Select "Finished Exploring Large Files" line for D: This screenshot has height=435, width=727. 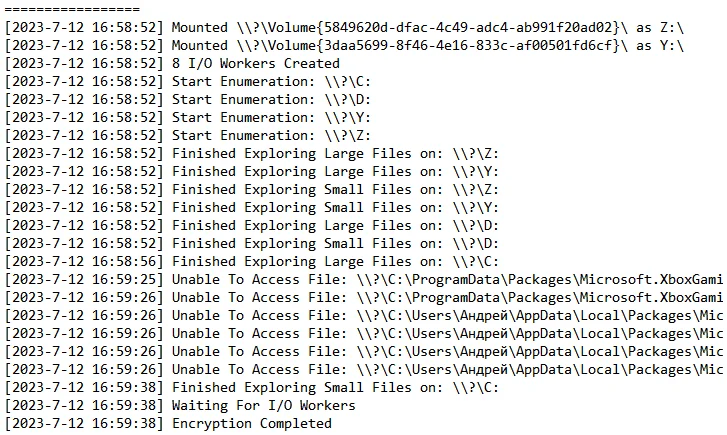pos(335,225)
